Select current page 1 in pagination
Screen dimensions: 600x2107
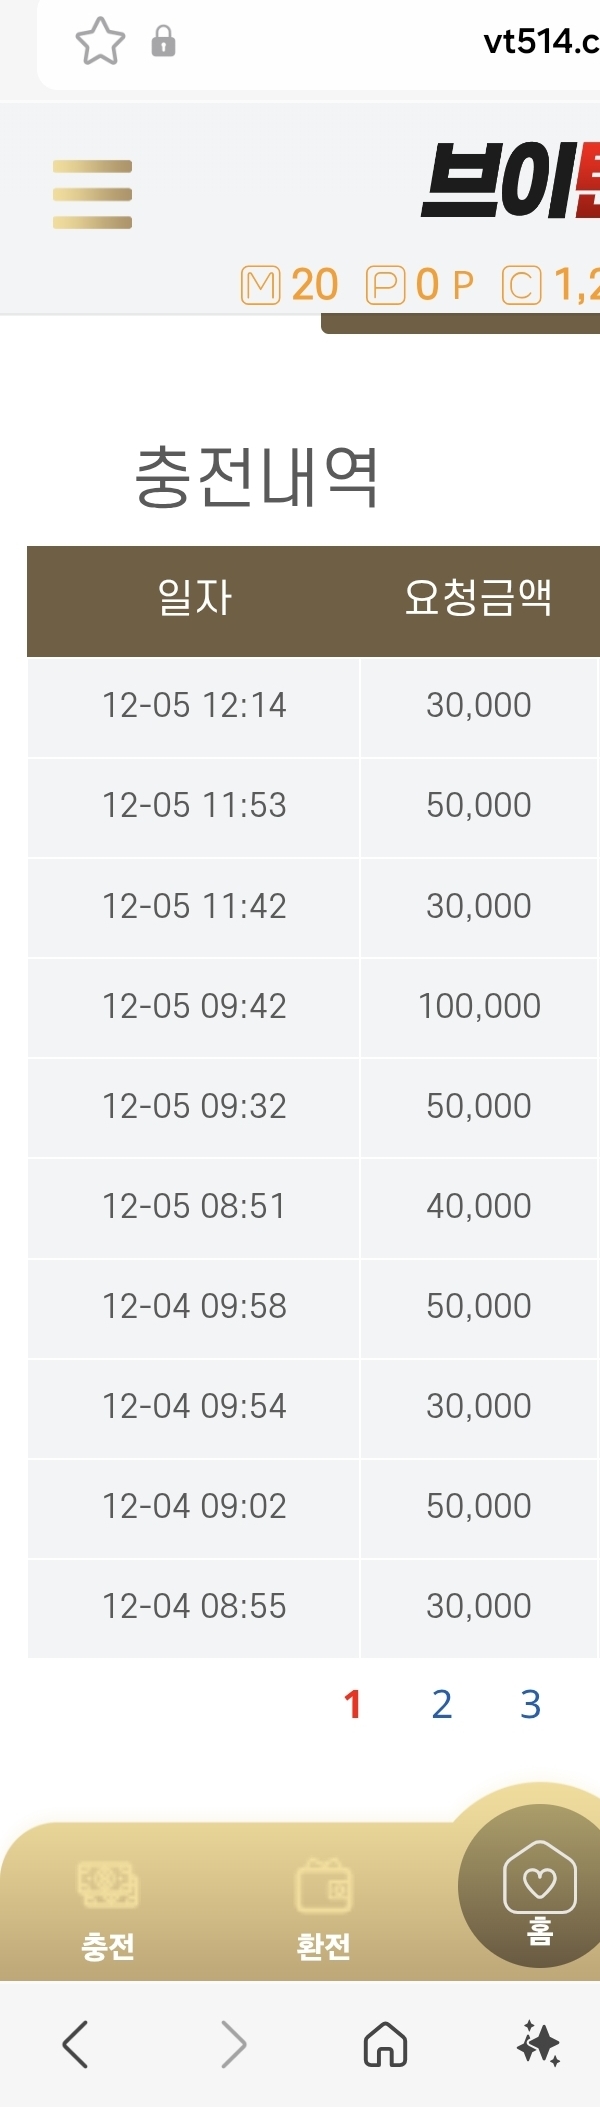pyautogui.click(x=352, y=1704)
